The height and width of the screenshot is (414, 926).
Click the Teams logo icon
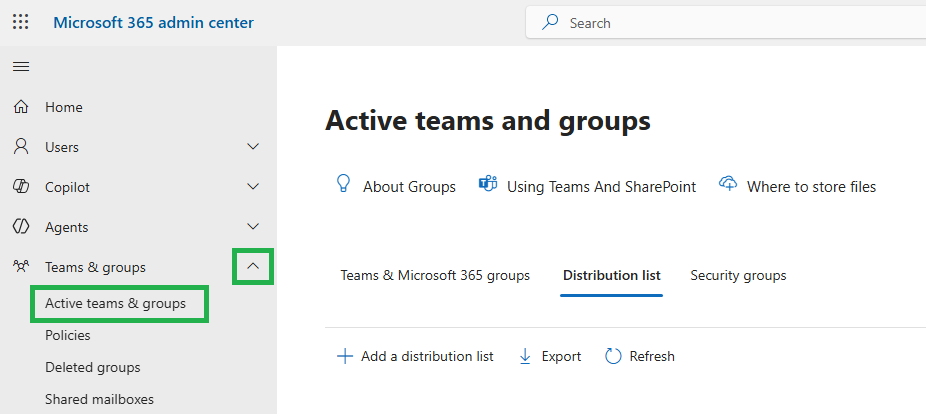pyautogui.click(x=488, y=184)
